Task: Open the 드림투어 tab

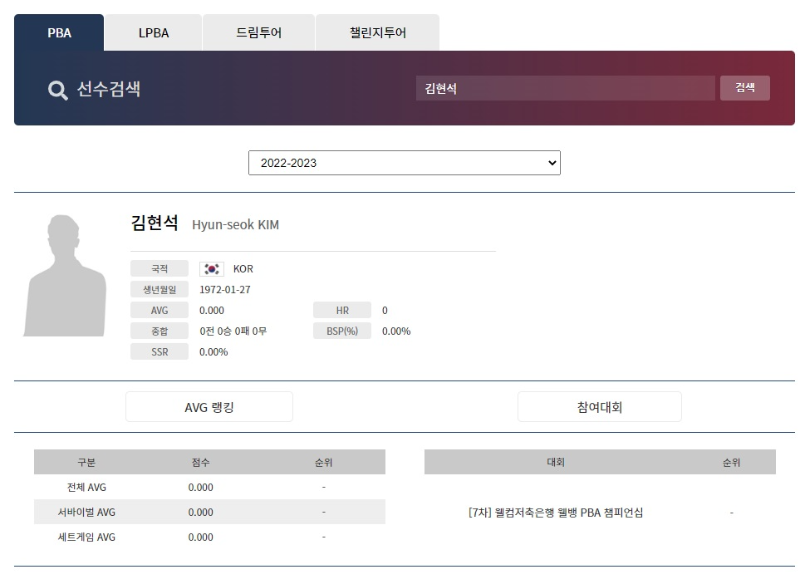Action: [258, 32]
